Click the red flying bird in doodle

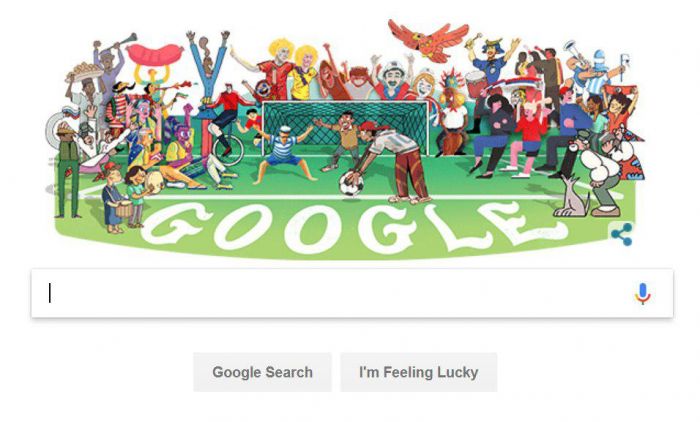coord(428,40)
